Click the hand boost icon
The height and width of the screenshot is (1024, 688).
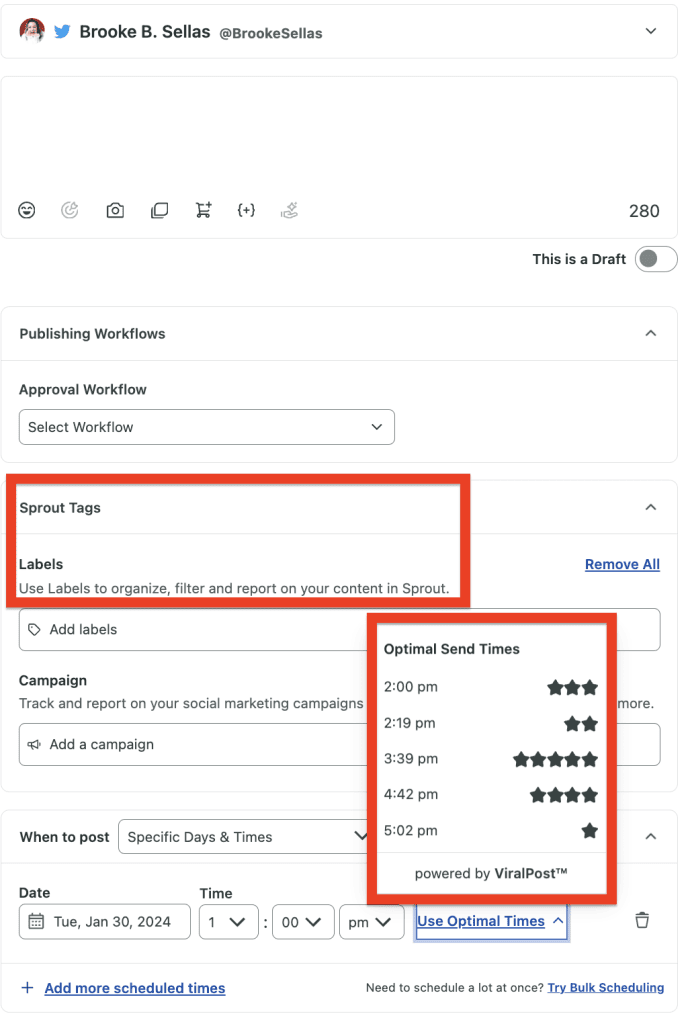pyautogui.click(x=289, y=210)
